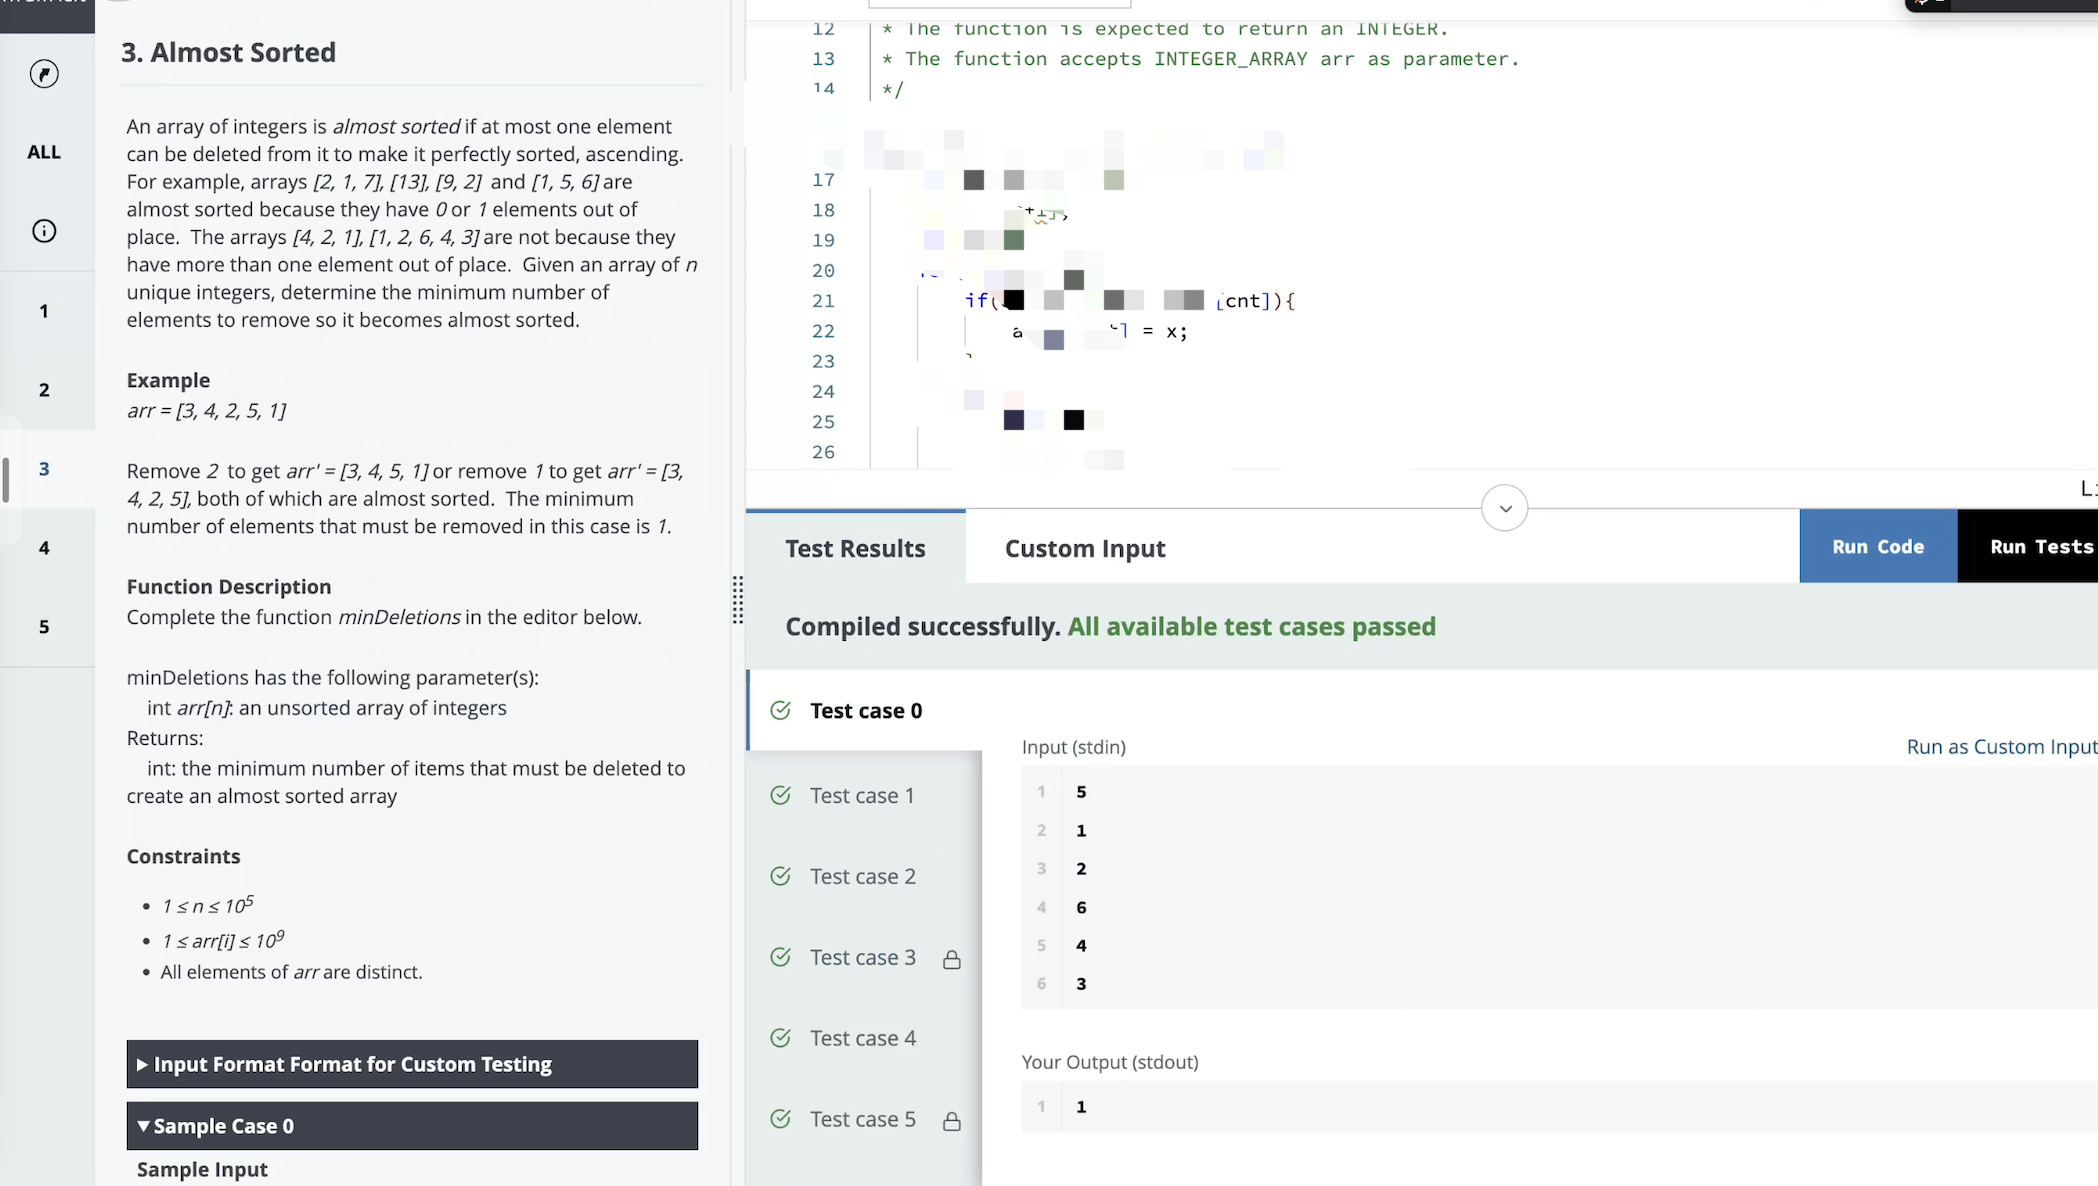Collapse the Sample Case 0 section
The image size is (2098, 1186).
[x=412, y=1126]
